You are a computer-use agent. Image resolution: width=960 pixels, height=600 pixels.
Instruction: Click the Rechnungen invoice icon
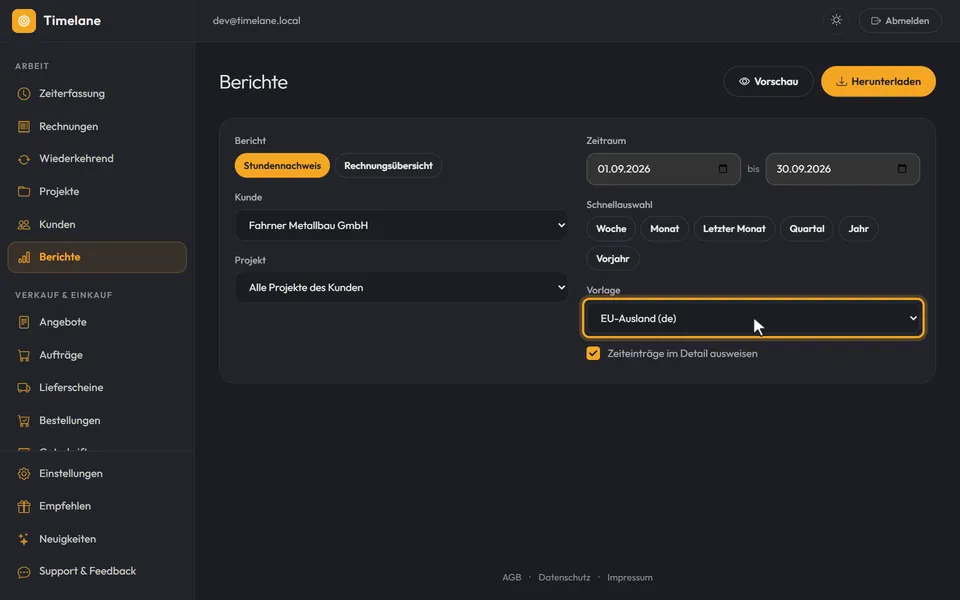click(24, 127)
